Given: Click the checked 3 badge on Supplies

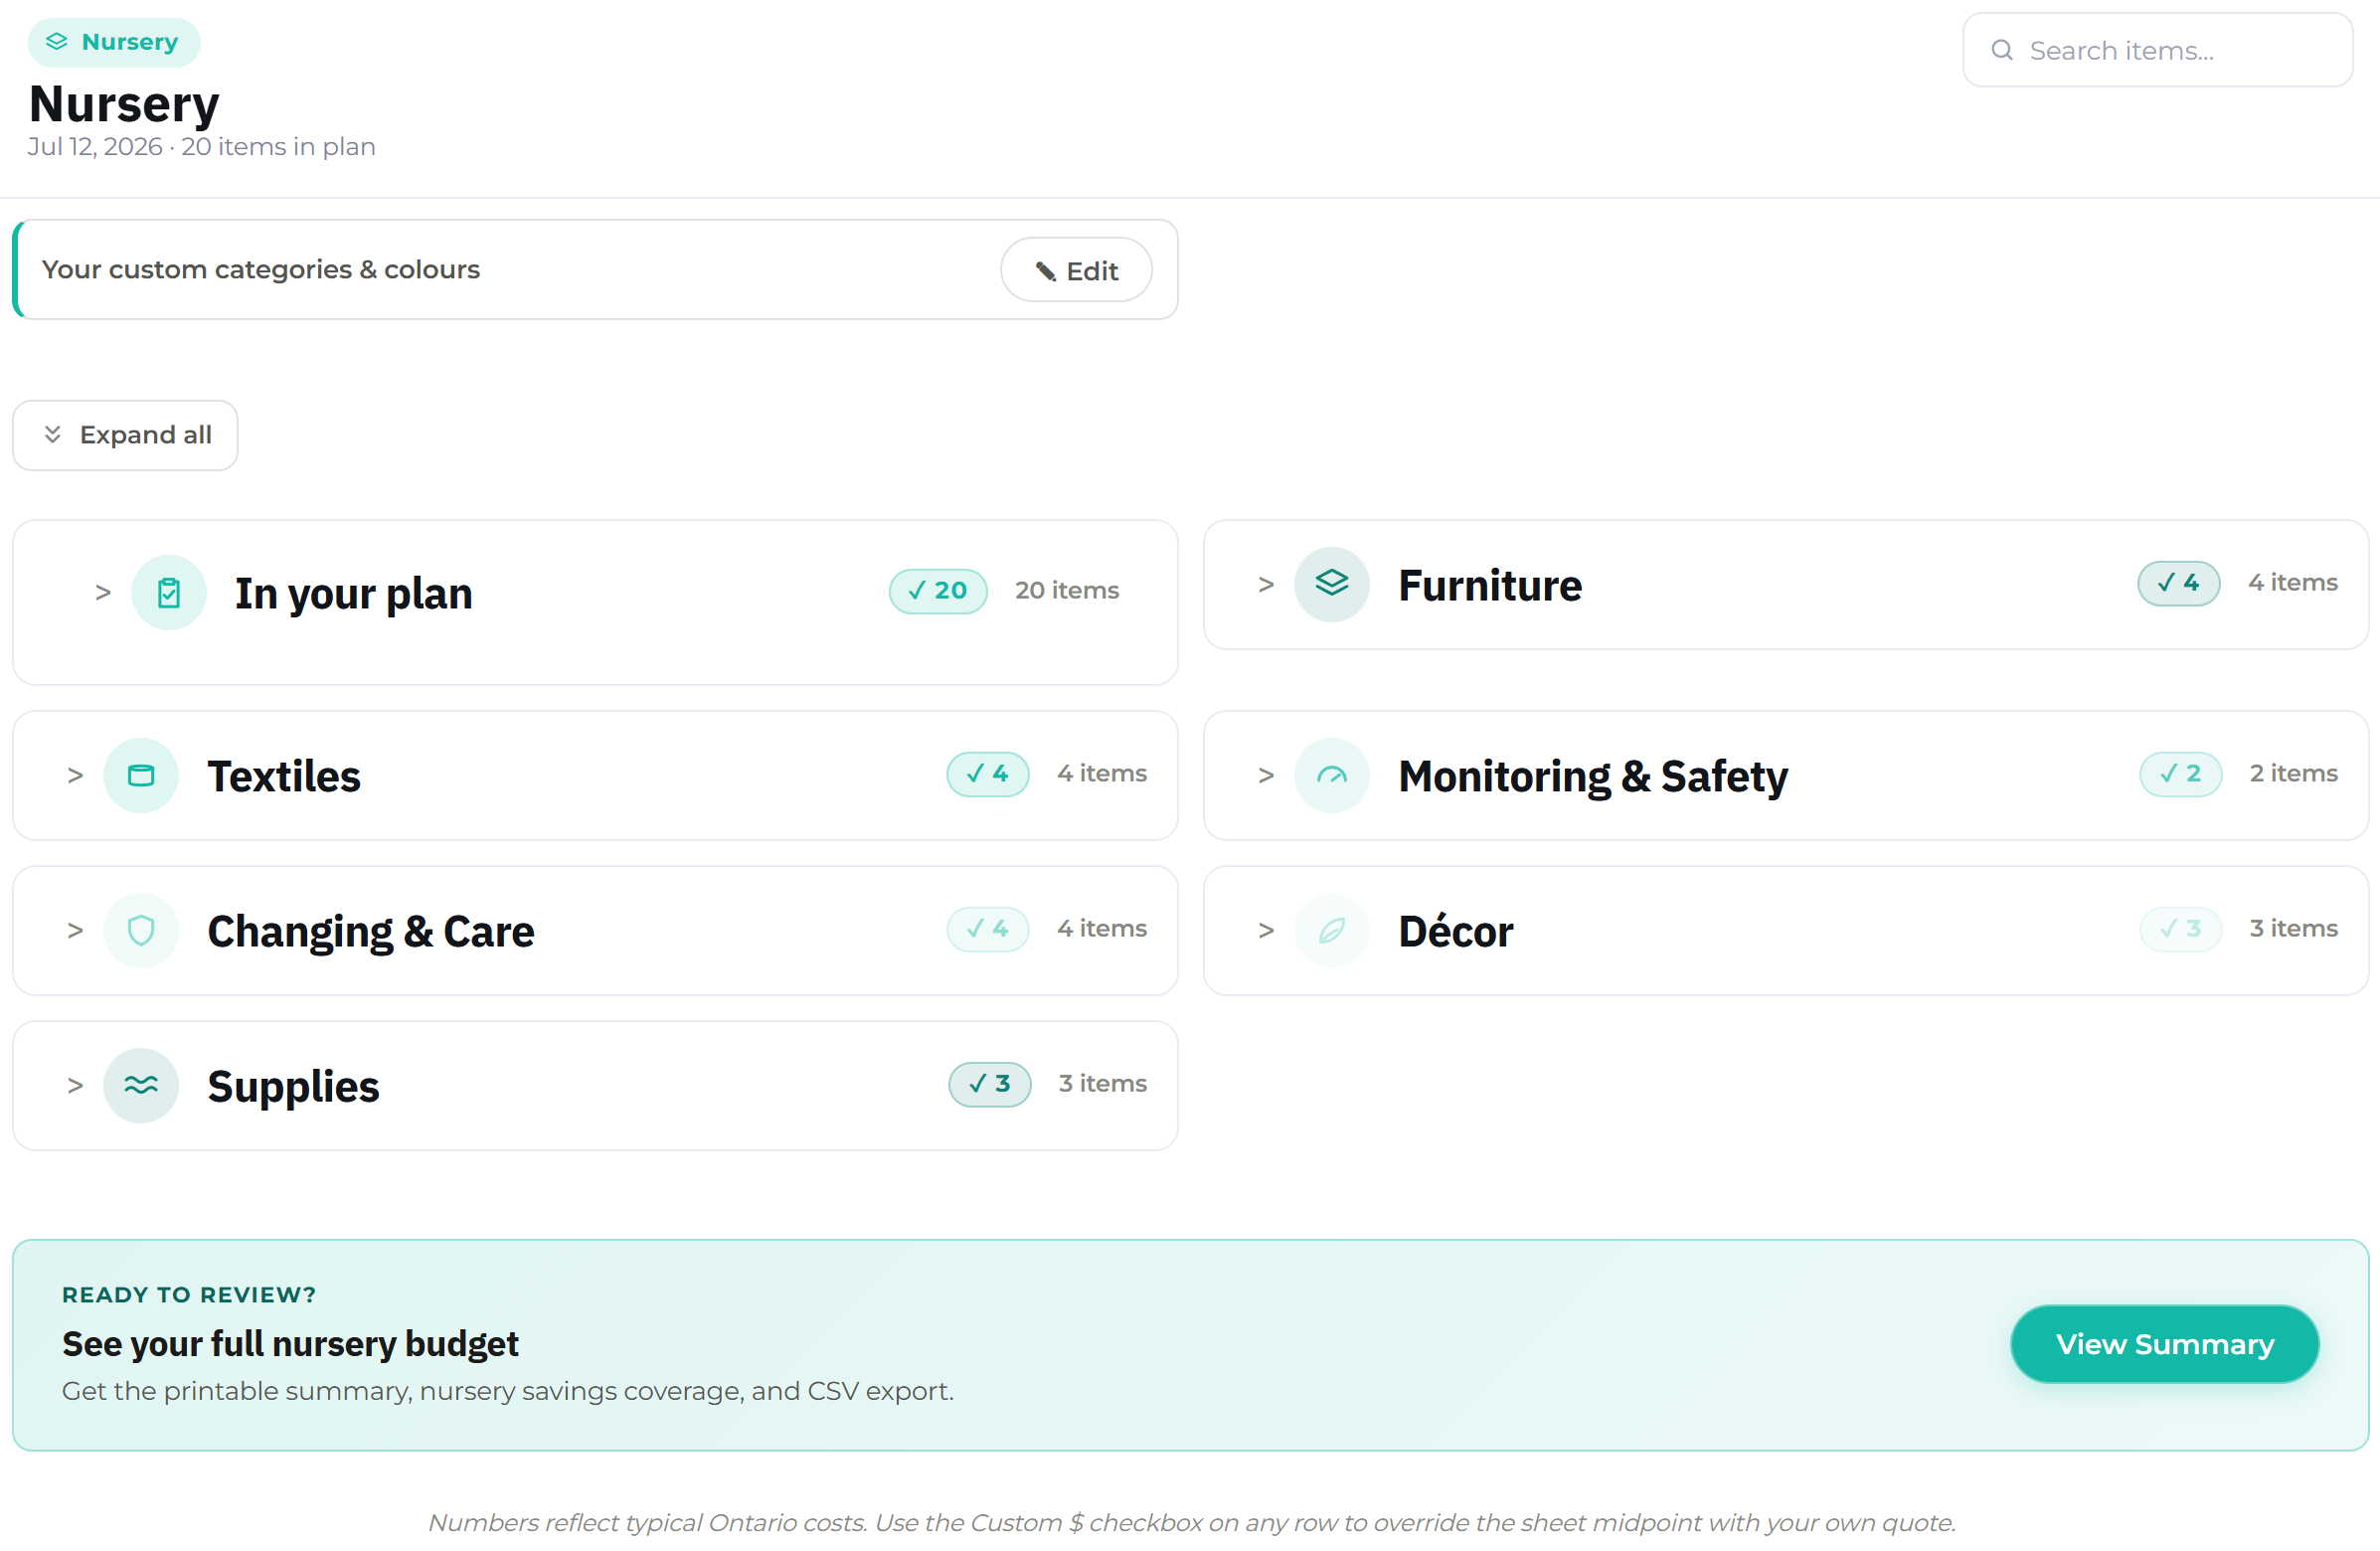Looking at the screenshot, I should pyautogui.click(x=989, y=1084).
